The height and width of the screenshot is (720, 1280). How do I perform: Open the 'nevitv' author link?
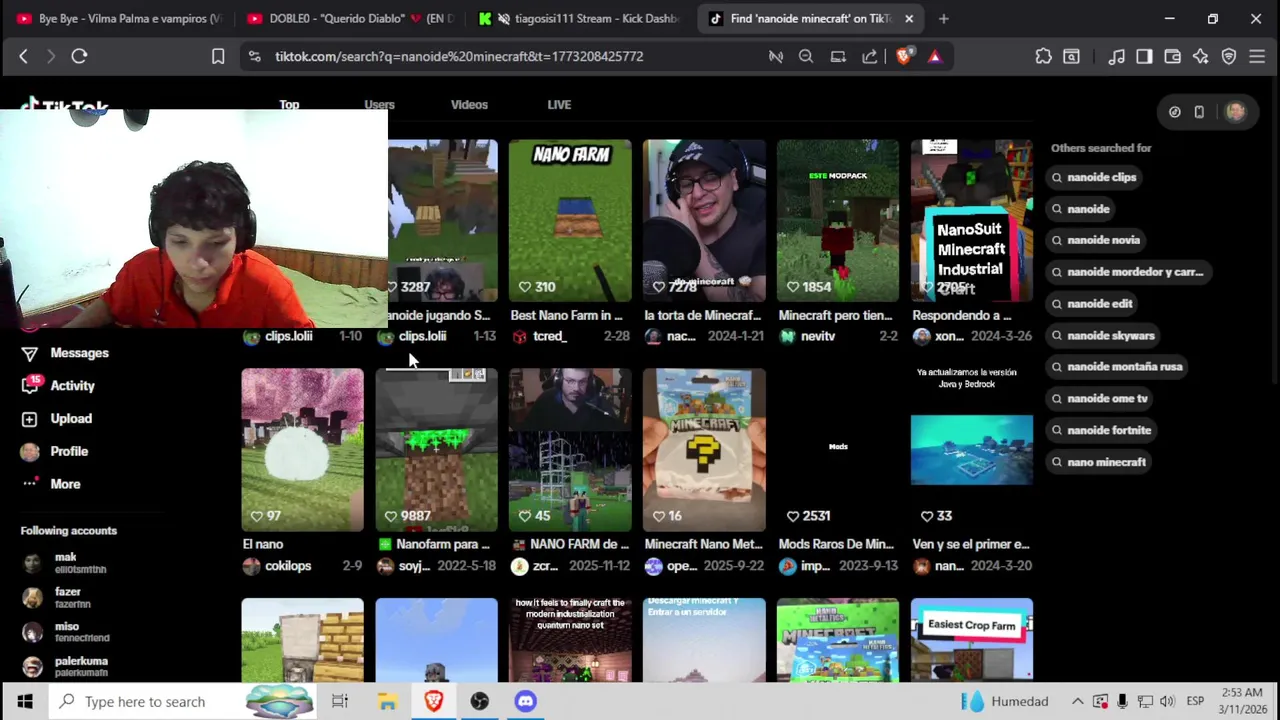[817, 336]
